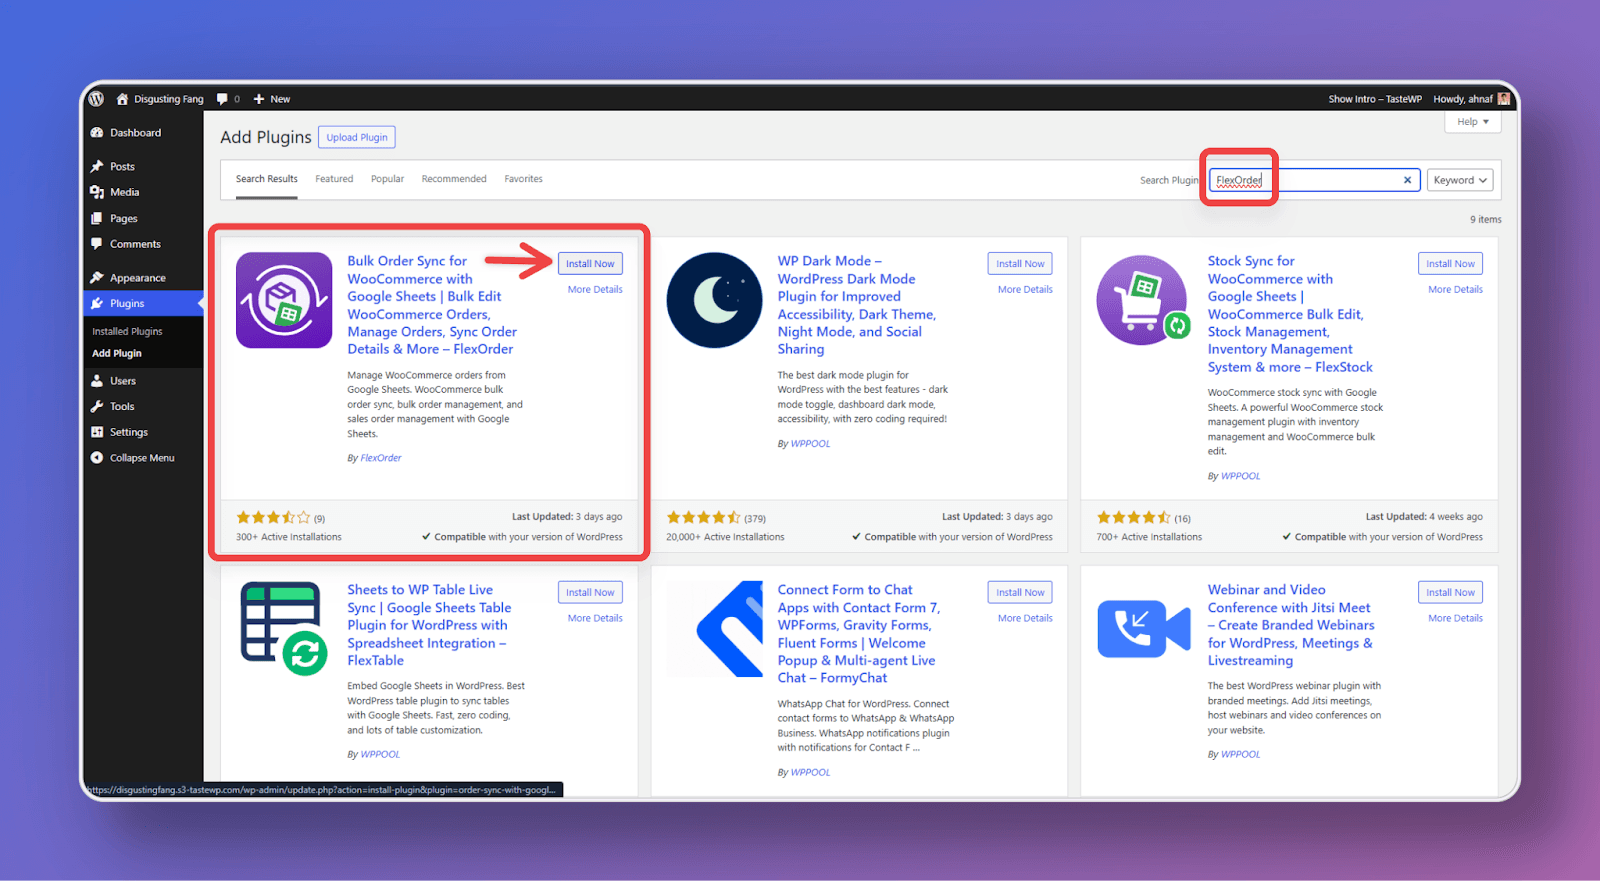Open WPPOOL author link under Jitsi Meet

1240,754
